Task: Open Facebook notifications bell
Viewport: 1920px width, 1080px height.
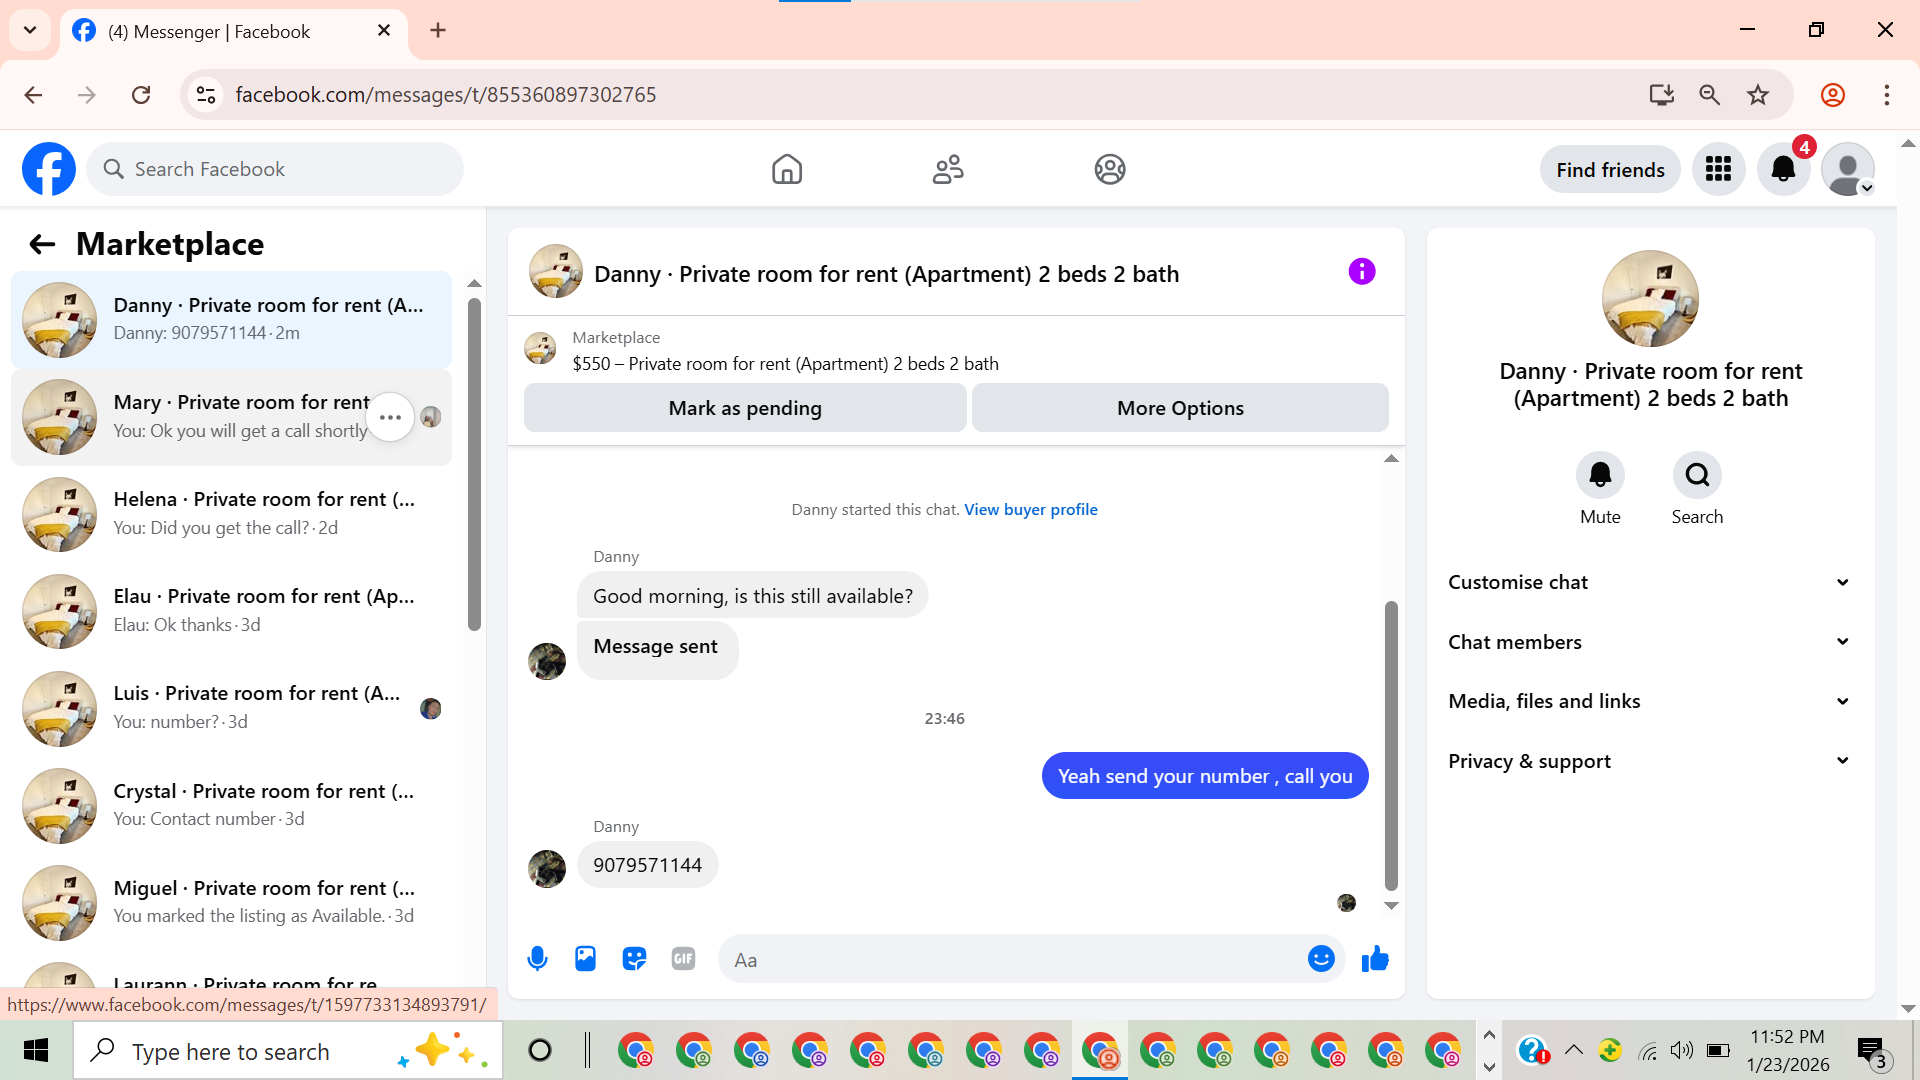Action: (1783, 169)
